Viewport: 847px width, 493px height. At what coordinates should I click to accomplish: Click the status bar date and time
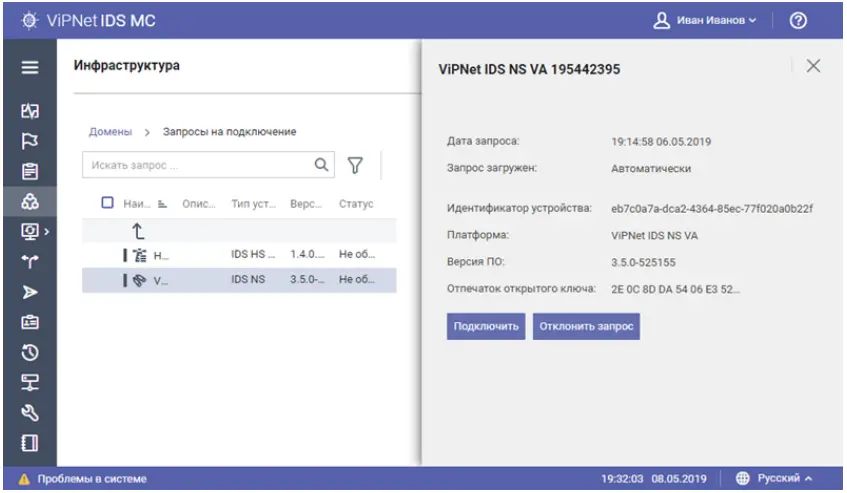coord(654,479)
